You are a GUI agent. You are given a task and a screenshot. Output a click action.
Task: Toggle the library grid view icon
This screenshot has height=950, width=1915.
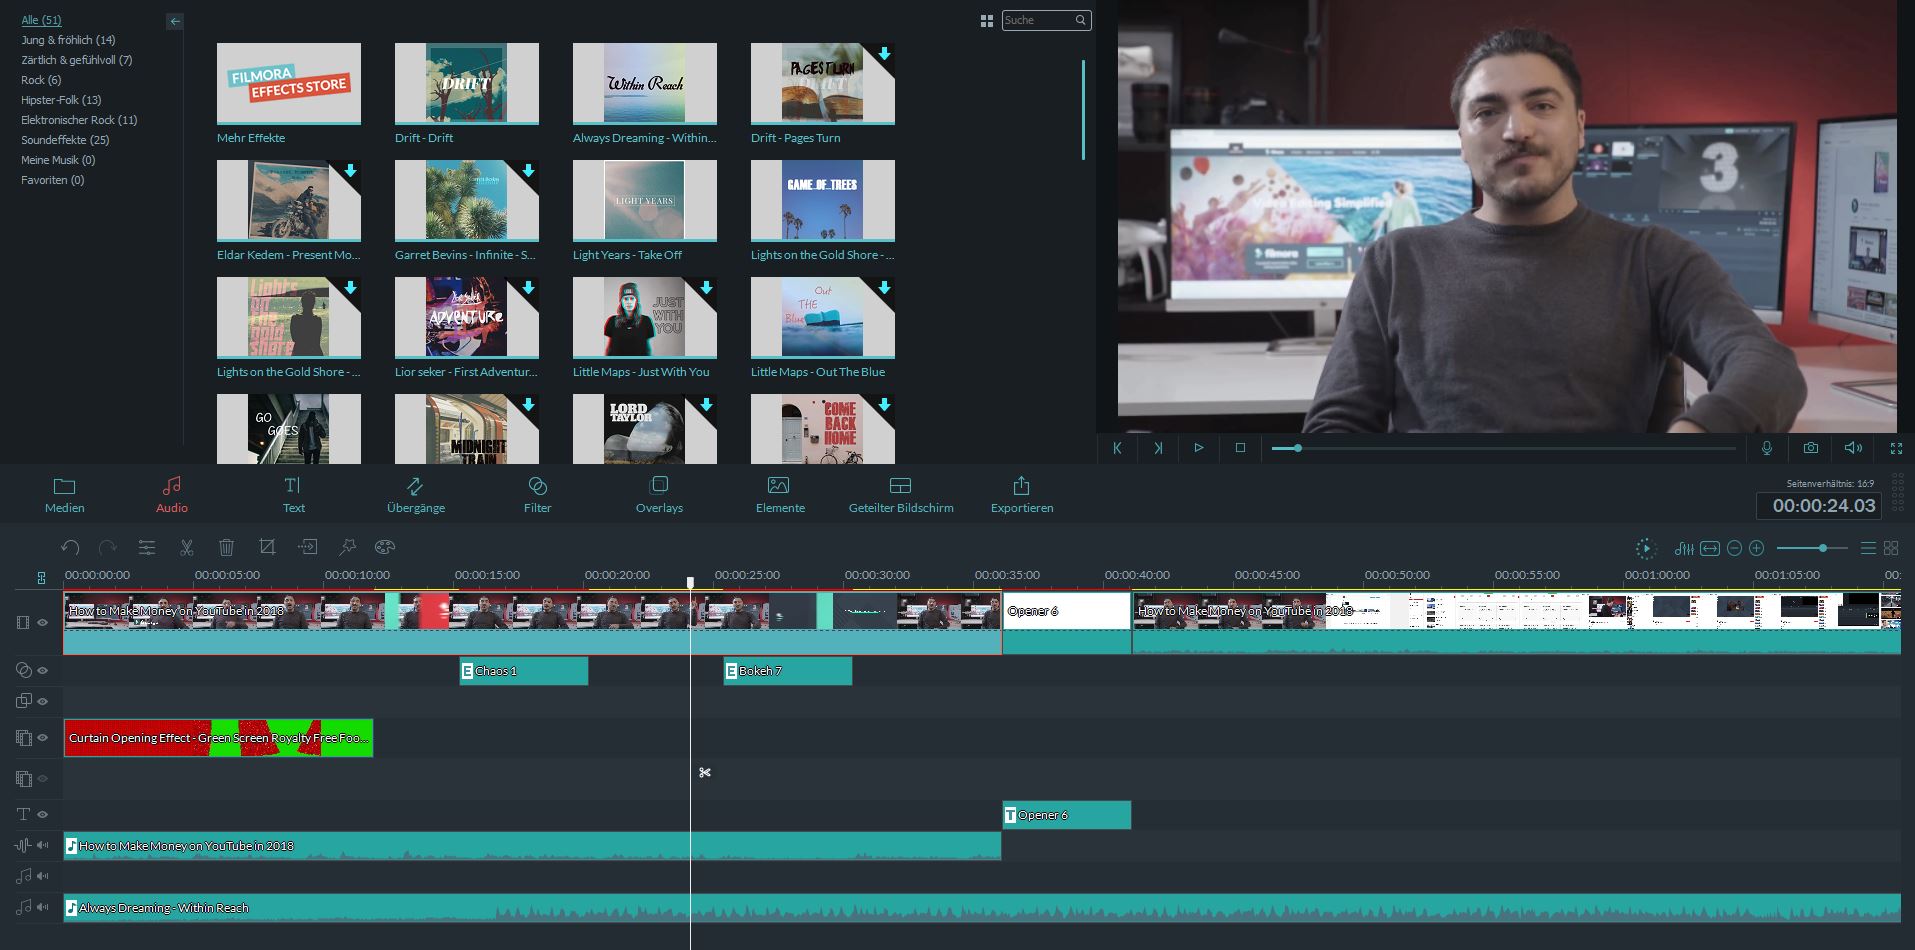coord(987,20)
